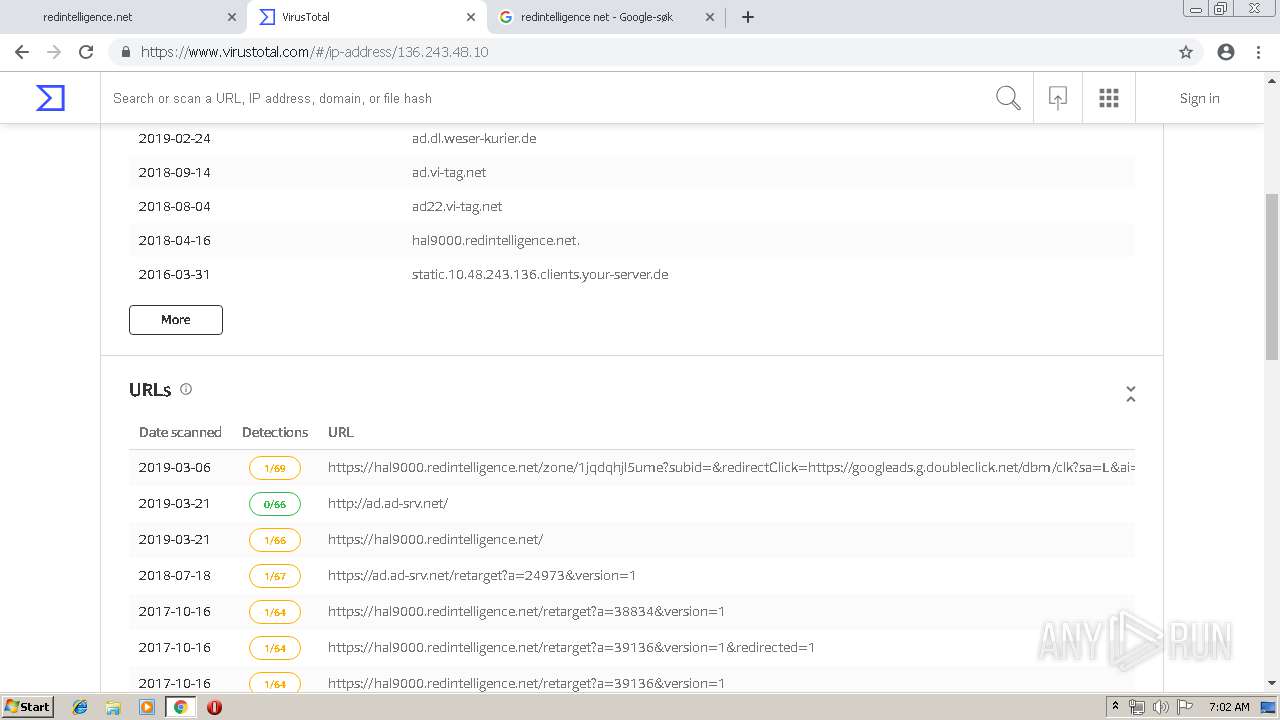1280x720 pixels.
Task: Bookmark this page with the star
Action: pyautogui.click(x=1186, y=52)
